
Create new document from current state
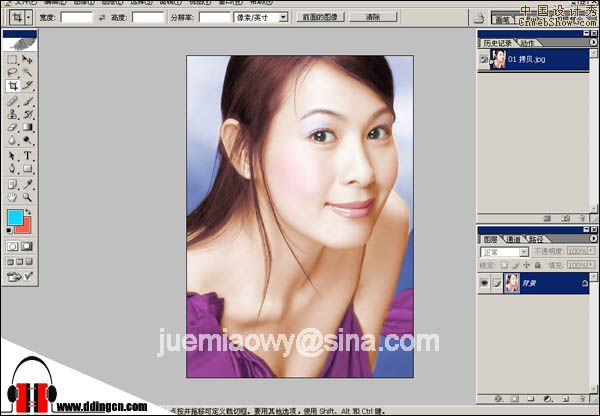547,218
